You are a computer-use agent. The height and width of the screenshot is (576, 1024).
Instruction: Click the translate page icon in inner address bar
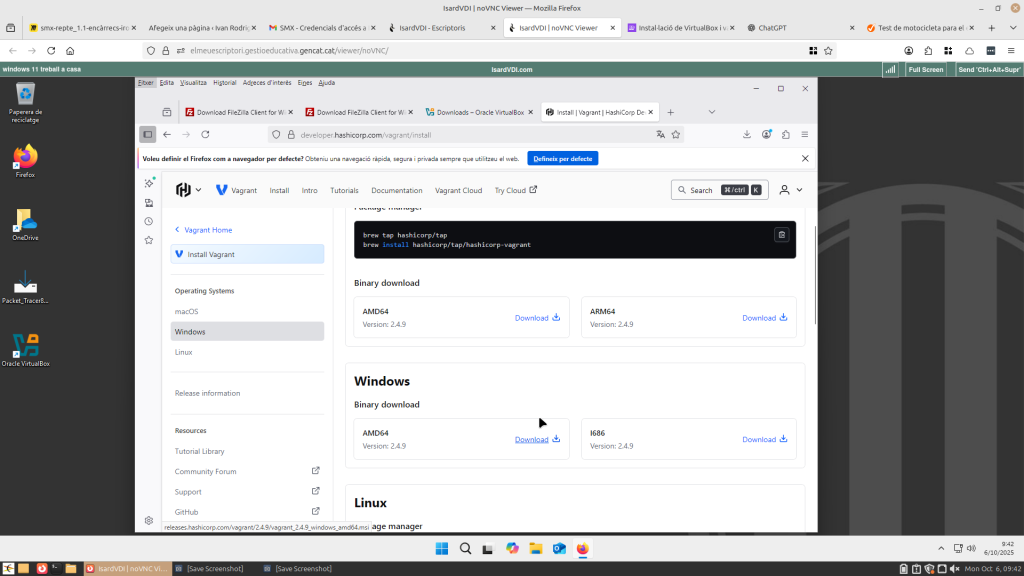coord(660,134)
